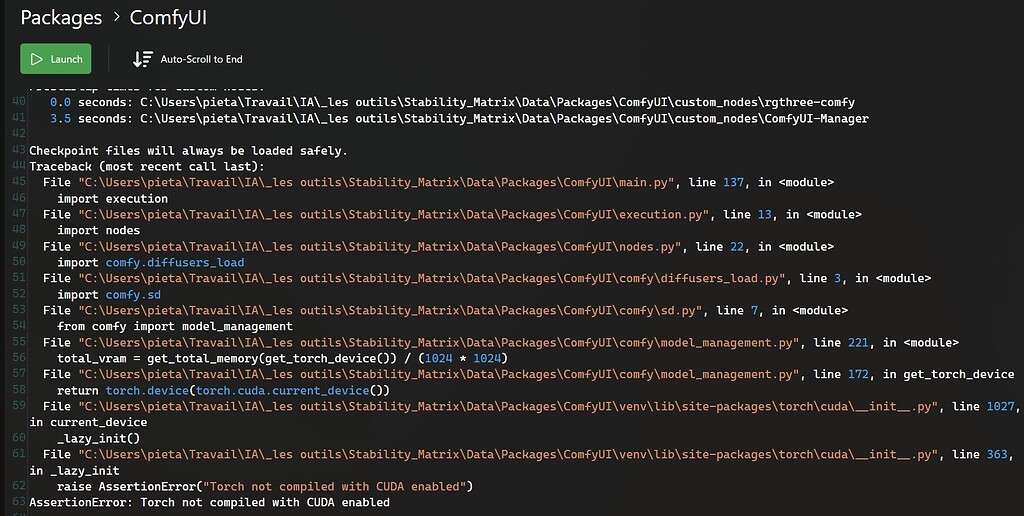Click the green Launch button
Viewport: 1024px width, 516px height.
click(x=56, y=59)
